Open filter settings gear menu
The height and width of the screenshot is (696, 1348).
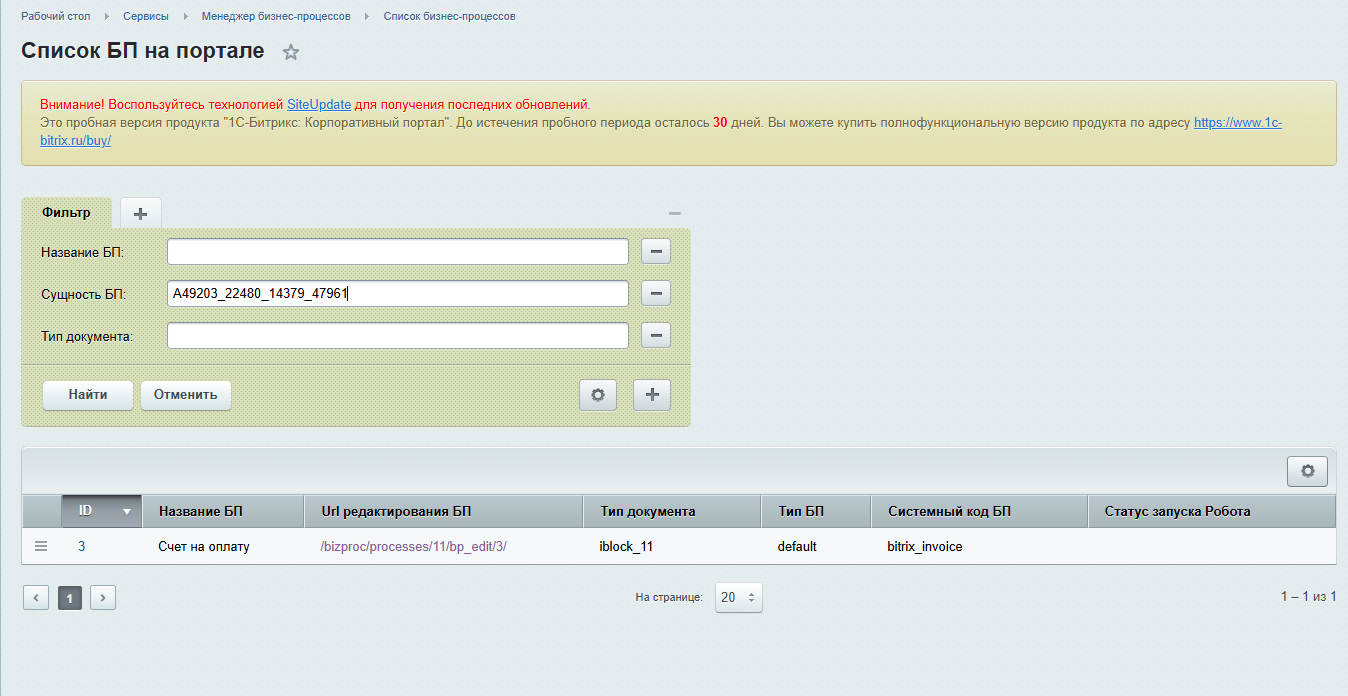tap(598, 395)
